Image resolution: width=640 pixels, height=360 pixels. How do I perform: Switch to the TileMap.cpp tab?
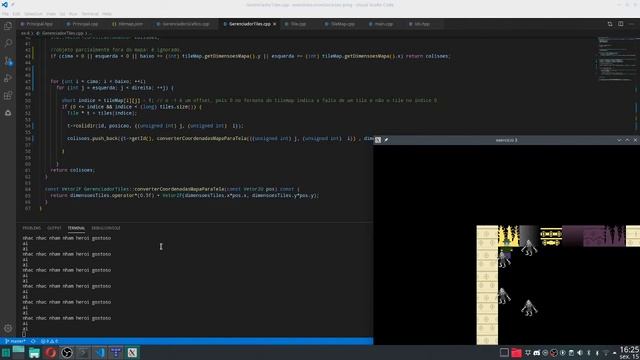[x=340, y=24]
